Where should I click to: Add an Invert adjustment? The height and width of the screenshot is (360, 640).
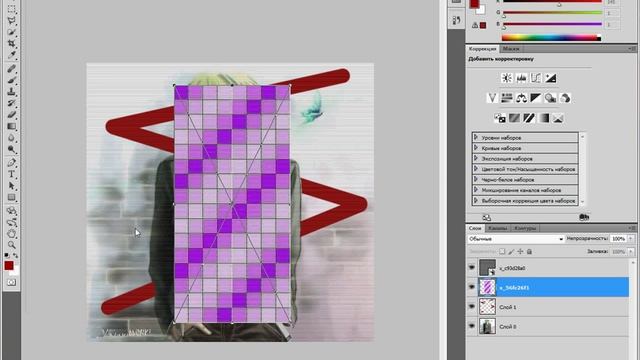pos(500,118)
